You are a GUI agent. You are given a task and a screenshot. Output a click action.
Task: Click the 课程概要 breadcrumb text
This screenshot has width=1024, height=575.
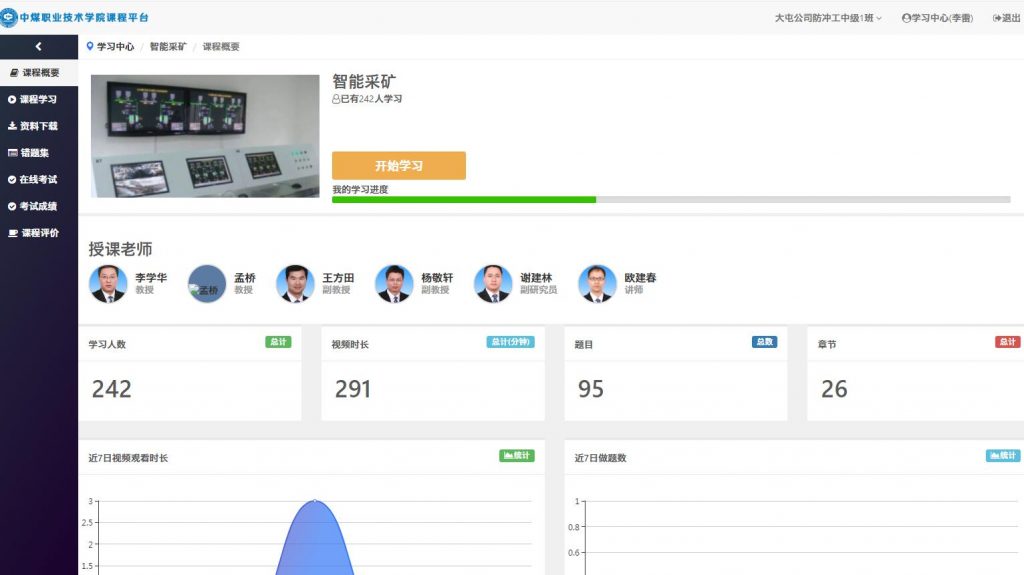point(221,46)
